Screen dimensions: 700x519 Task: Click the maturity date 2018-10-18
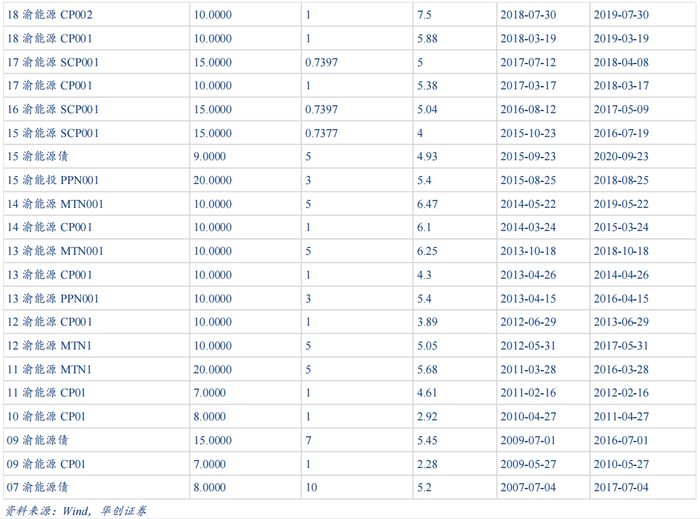[621, 251]
